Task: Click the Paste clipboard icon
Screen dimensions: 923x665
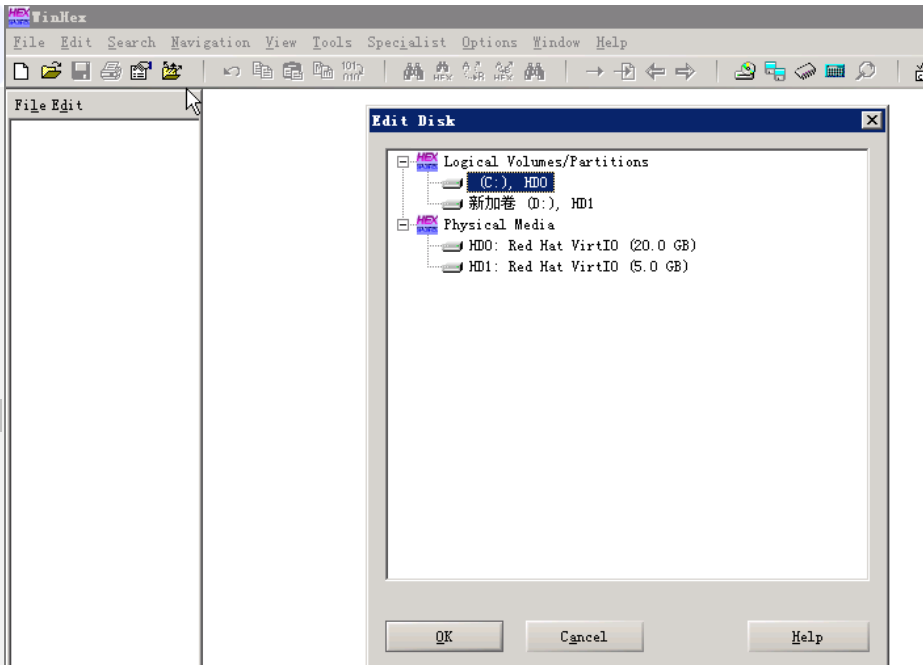Action: pos(293,71)
